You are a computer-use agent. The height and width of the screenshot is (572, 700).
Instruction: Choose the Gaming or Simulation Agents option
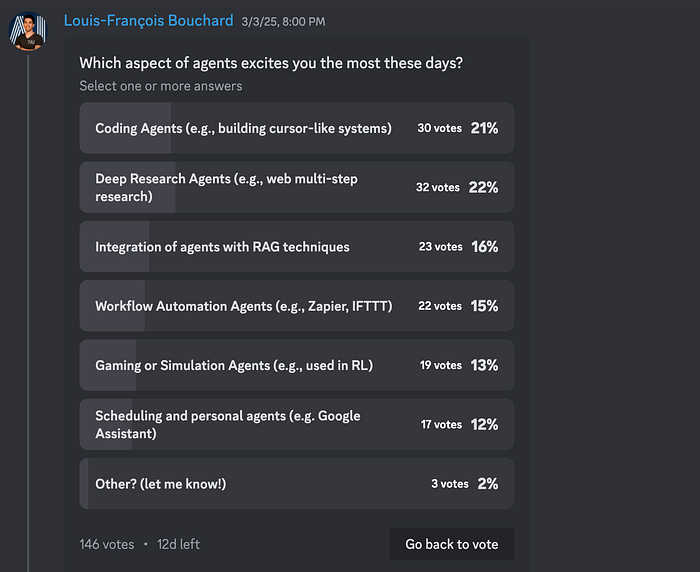pos(296,366)
